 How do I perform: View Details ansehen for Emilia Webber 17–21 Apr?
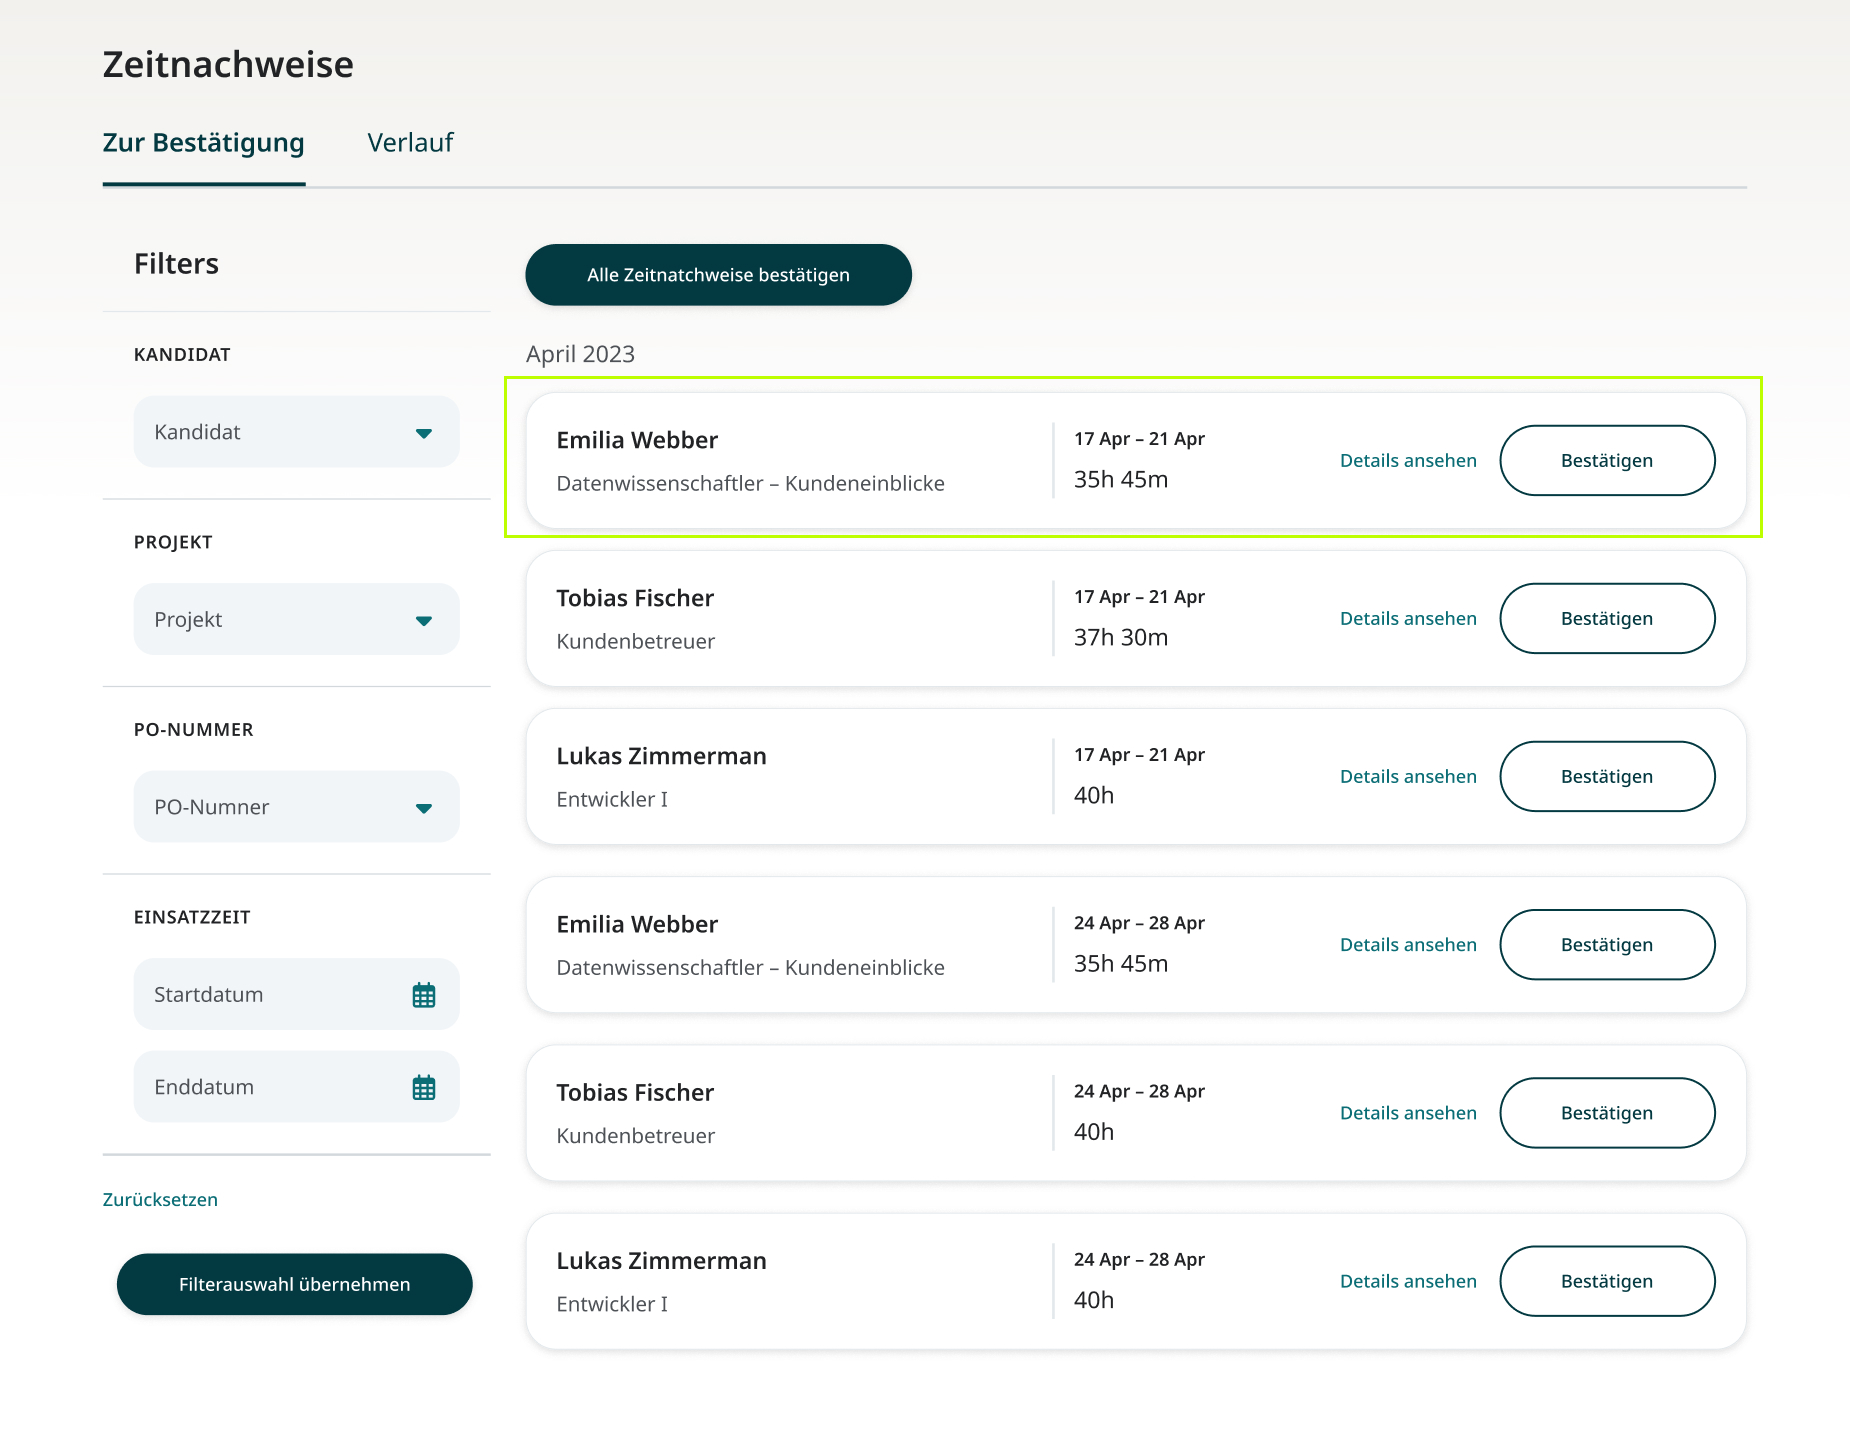pyautogui.click(x=1408, y=460)
